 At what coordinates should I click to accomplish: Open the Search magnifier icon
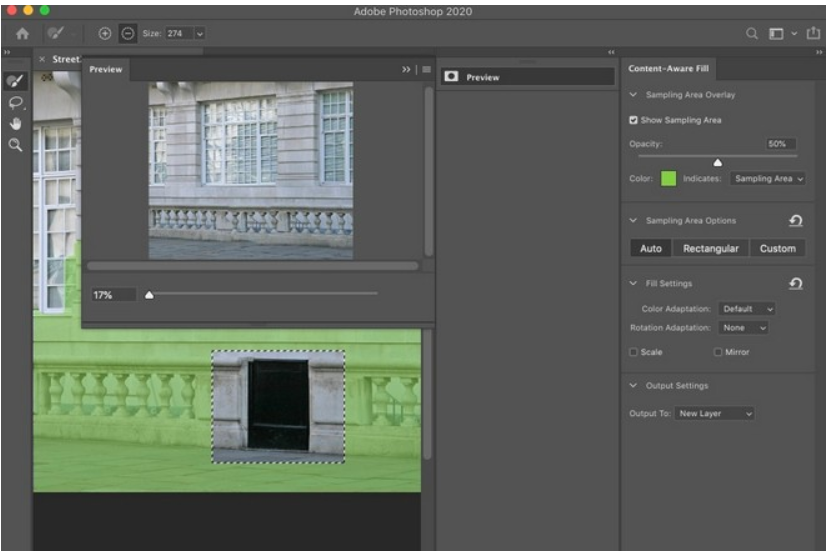751,34
